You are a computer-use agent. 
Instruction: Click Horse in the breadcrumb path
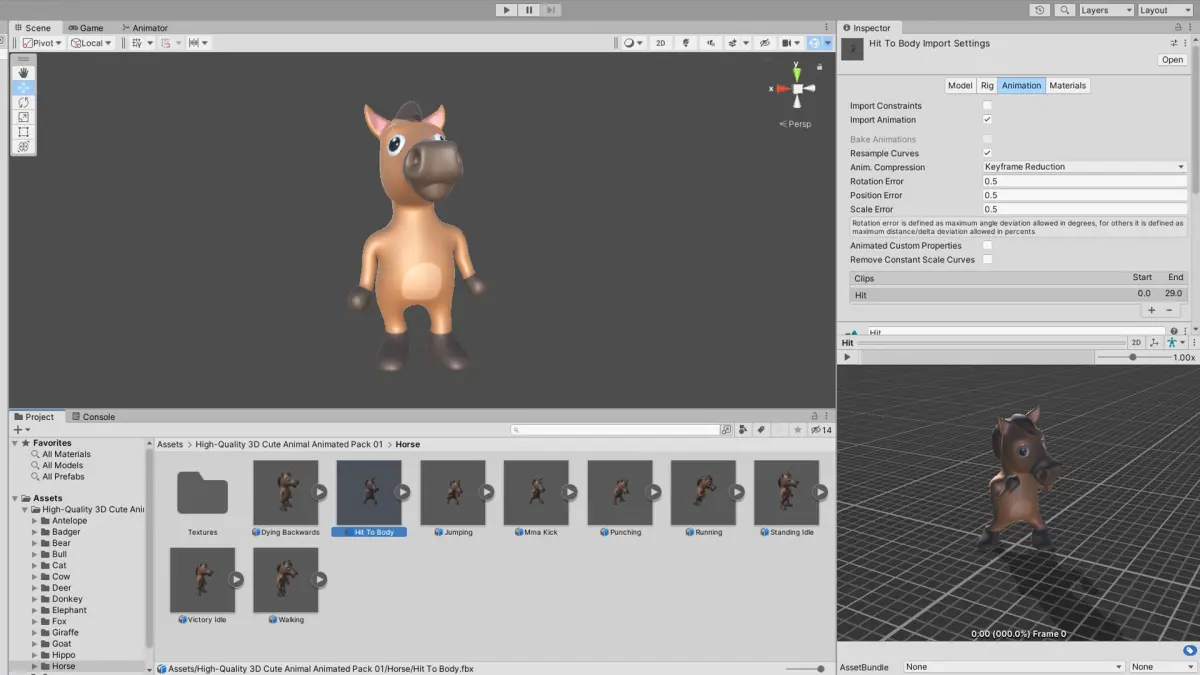tap(407, 444)
